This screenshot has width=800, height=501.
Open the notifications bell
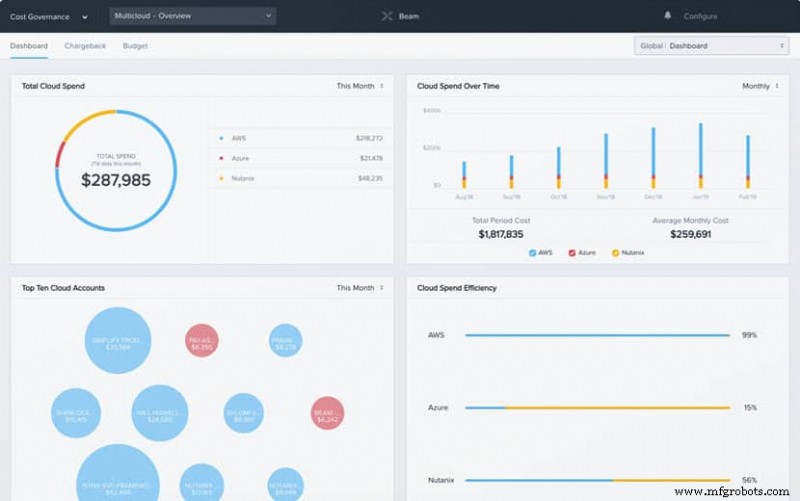point(667,16)
